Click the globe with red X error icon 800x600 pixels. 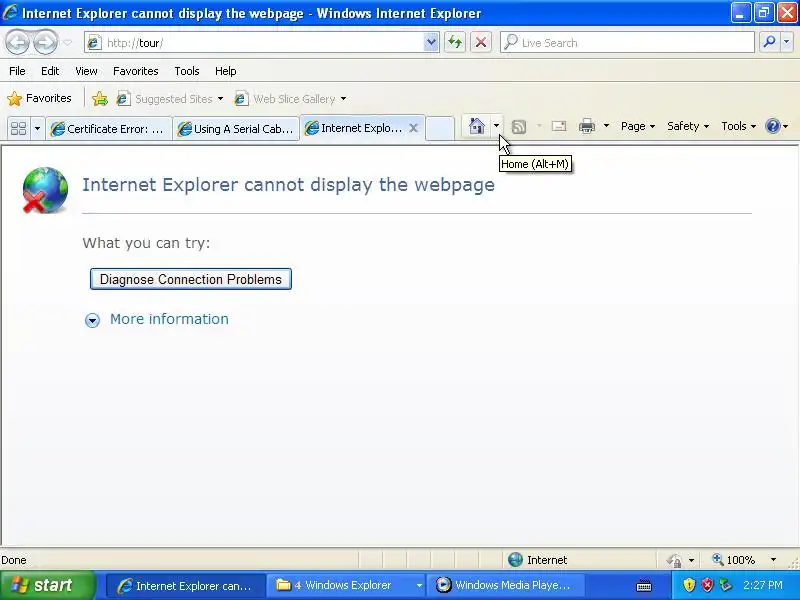pyautogui.click(x=45, y=190)
